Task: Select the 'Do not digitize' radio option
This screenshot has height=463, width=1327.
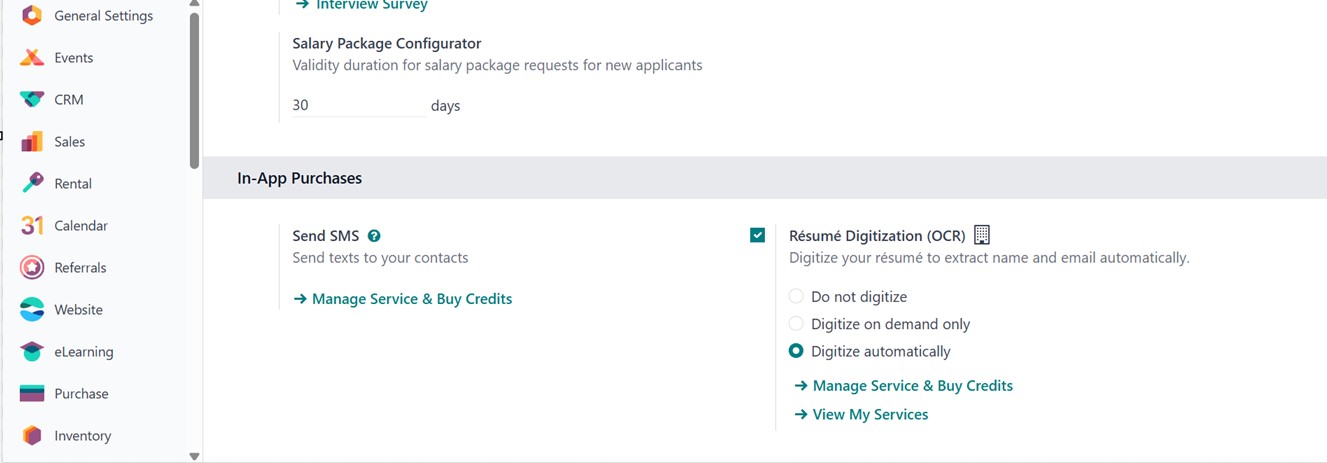Action: click(796, 297)
